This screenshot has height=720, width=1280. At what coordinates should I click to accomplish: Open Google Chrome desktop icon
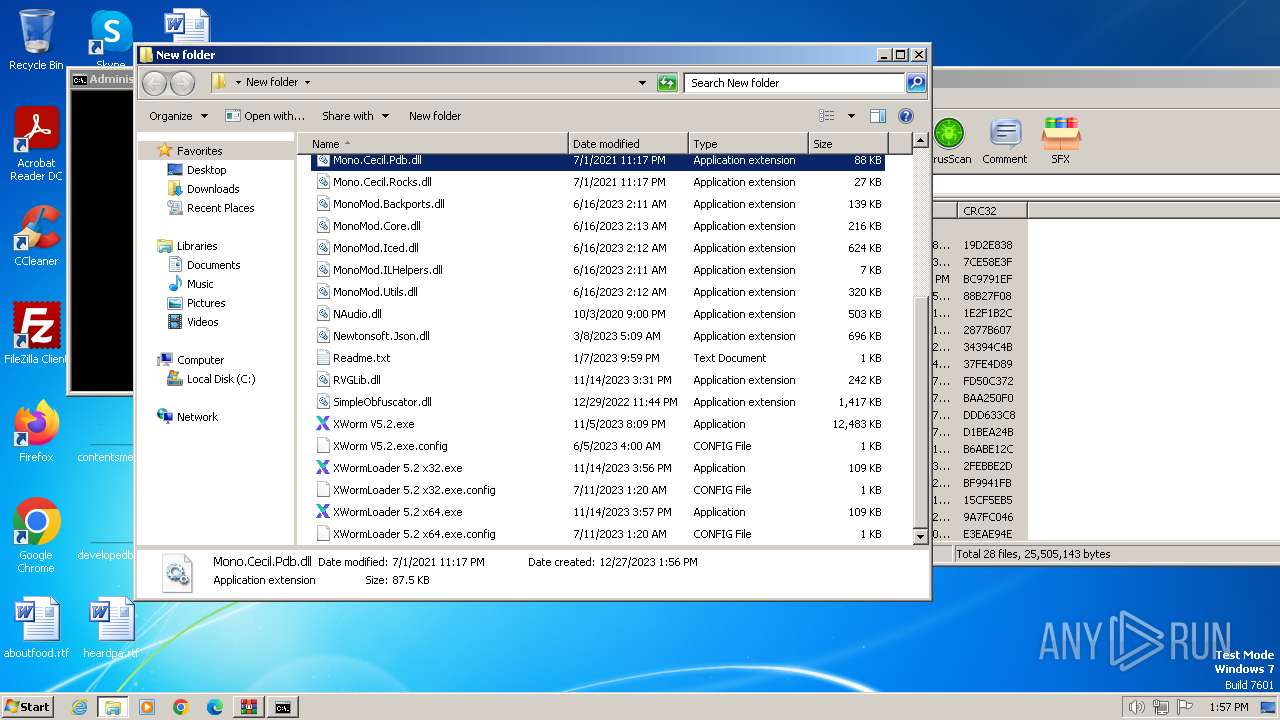tap(36, 535)
